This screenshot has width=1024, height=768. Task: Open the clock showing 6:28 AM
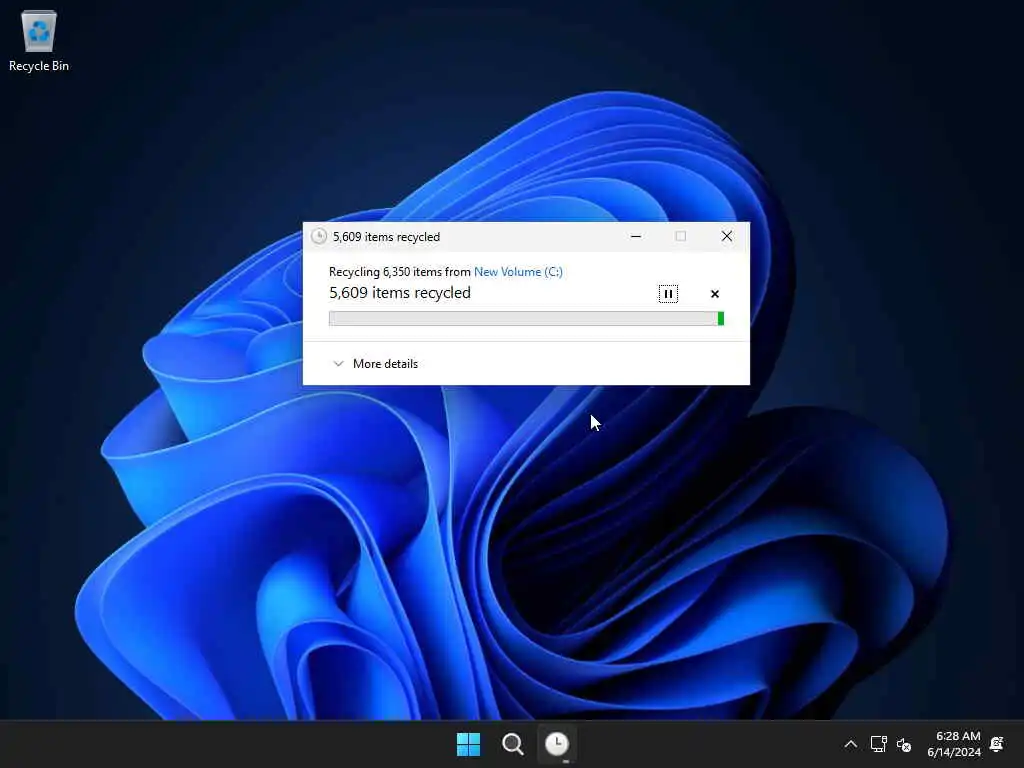pyautogui.click(x=953, y=744)
